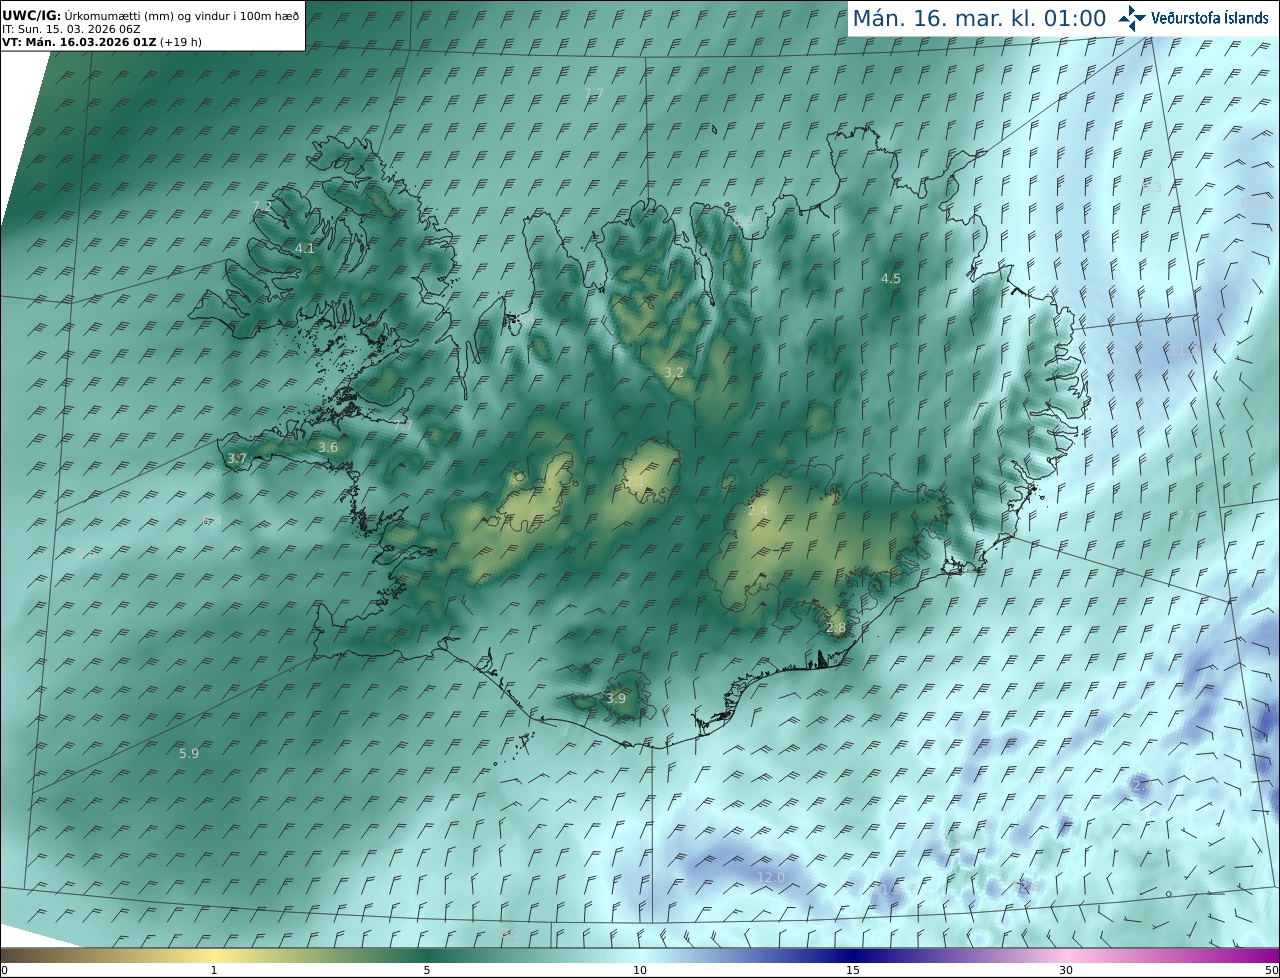Click the 0 label on the color scale
The height and width of the screenshot is (978, 1280).
(4, 970)
